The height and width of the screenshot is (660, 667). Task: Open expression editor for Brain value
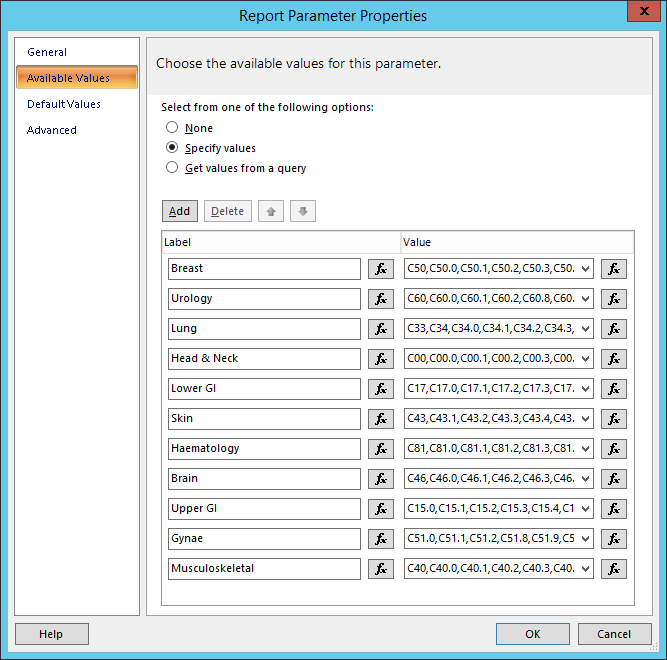coord(613,479)
